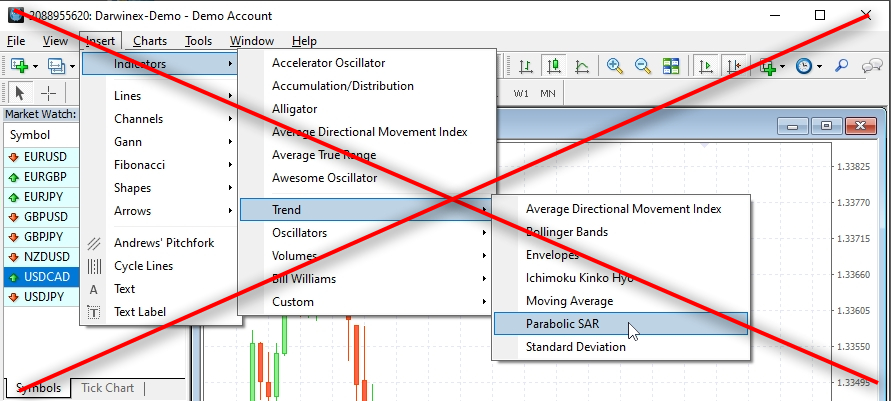Image resolution: width=891 pixels, height=401 pixels.
Task: Click the Zoom Out magnifier icon
Action: pyautogui.click(x=643, y=66)
